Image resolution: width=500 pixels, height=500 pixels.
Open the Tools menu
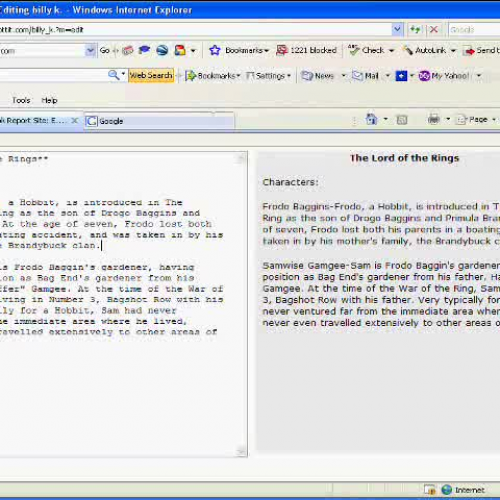coord(21,100)
